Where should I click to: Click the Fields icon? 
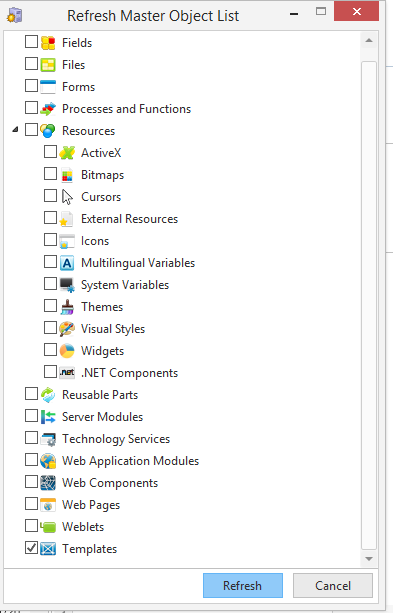[x=48, y=43]
